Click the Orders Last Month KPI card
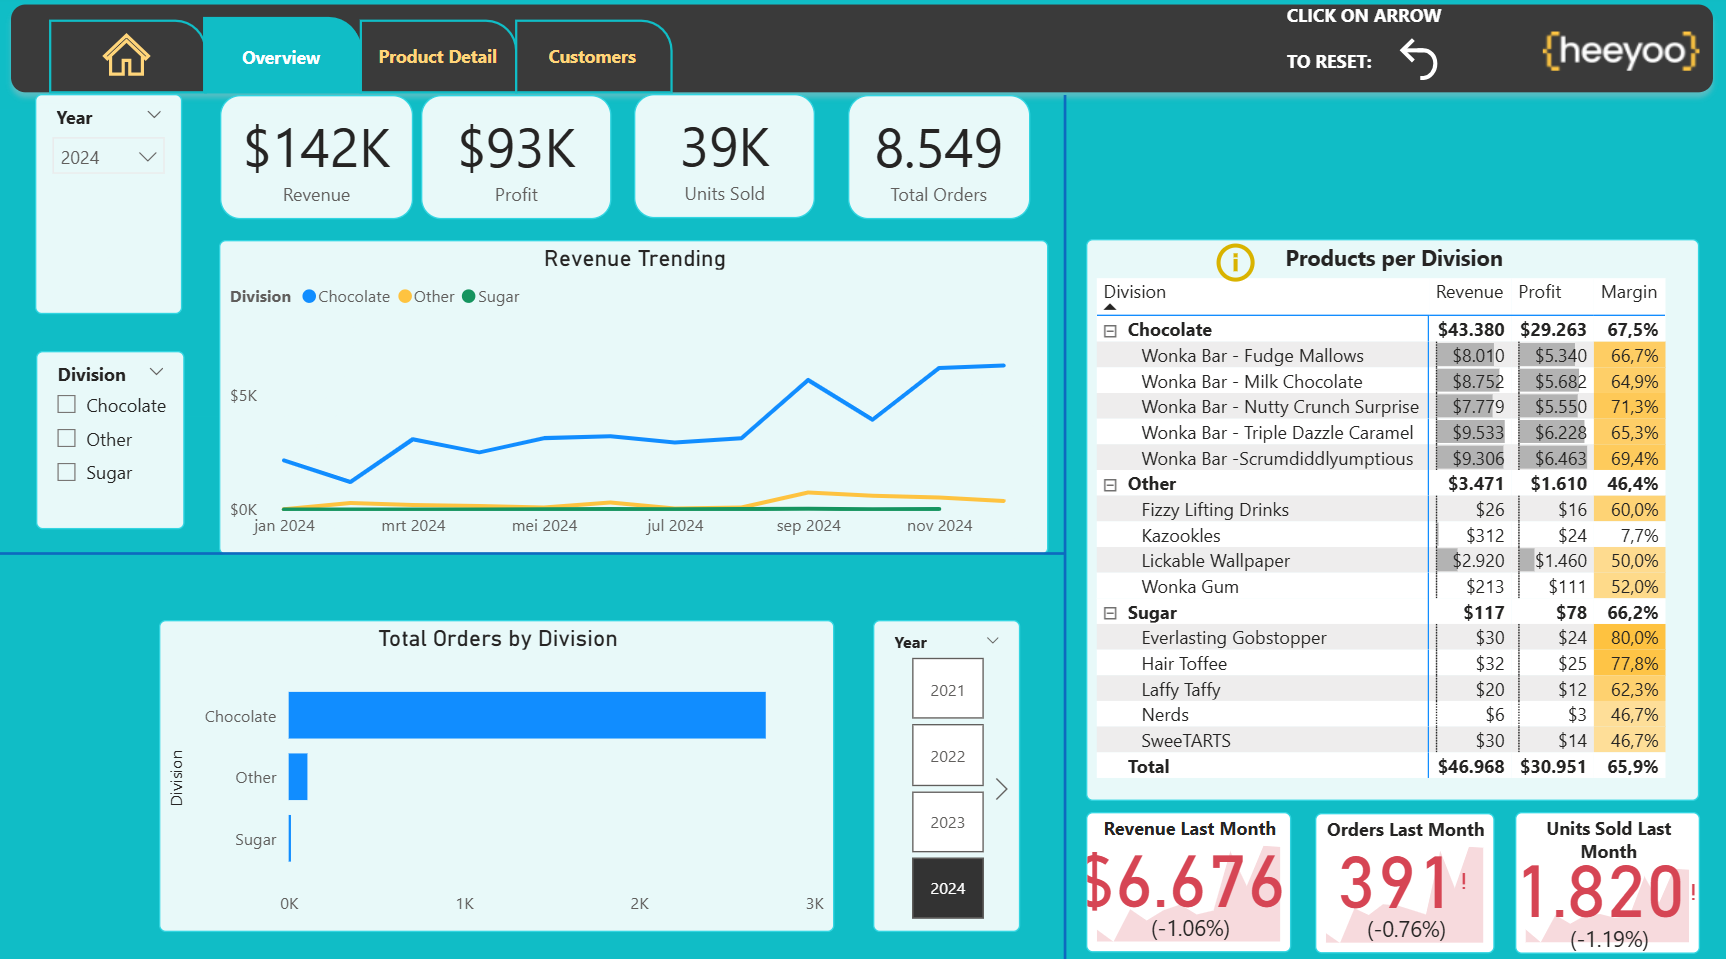The height and width of the screenshot is (959, 1726). point(1404,882)
